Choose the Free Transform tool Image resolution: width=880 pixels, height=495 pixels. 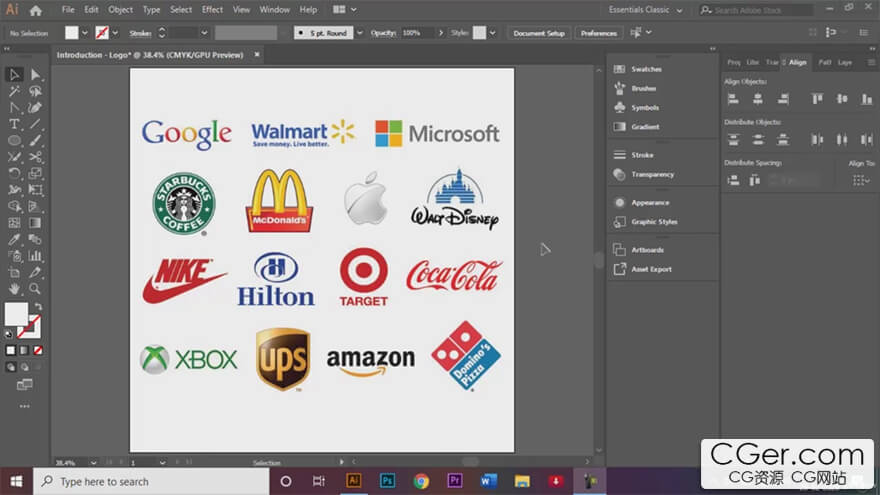[x=35, y=190]
